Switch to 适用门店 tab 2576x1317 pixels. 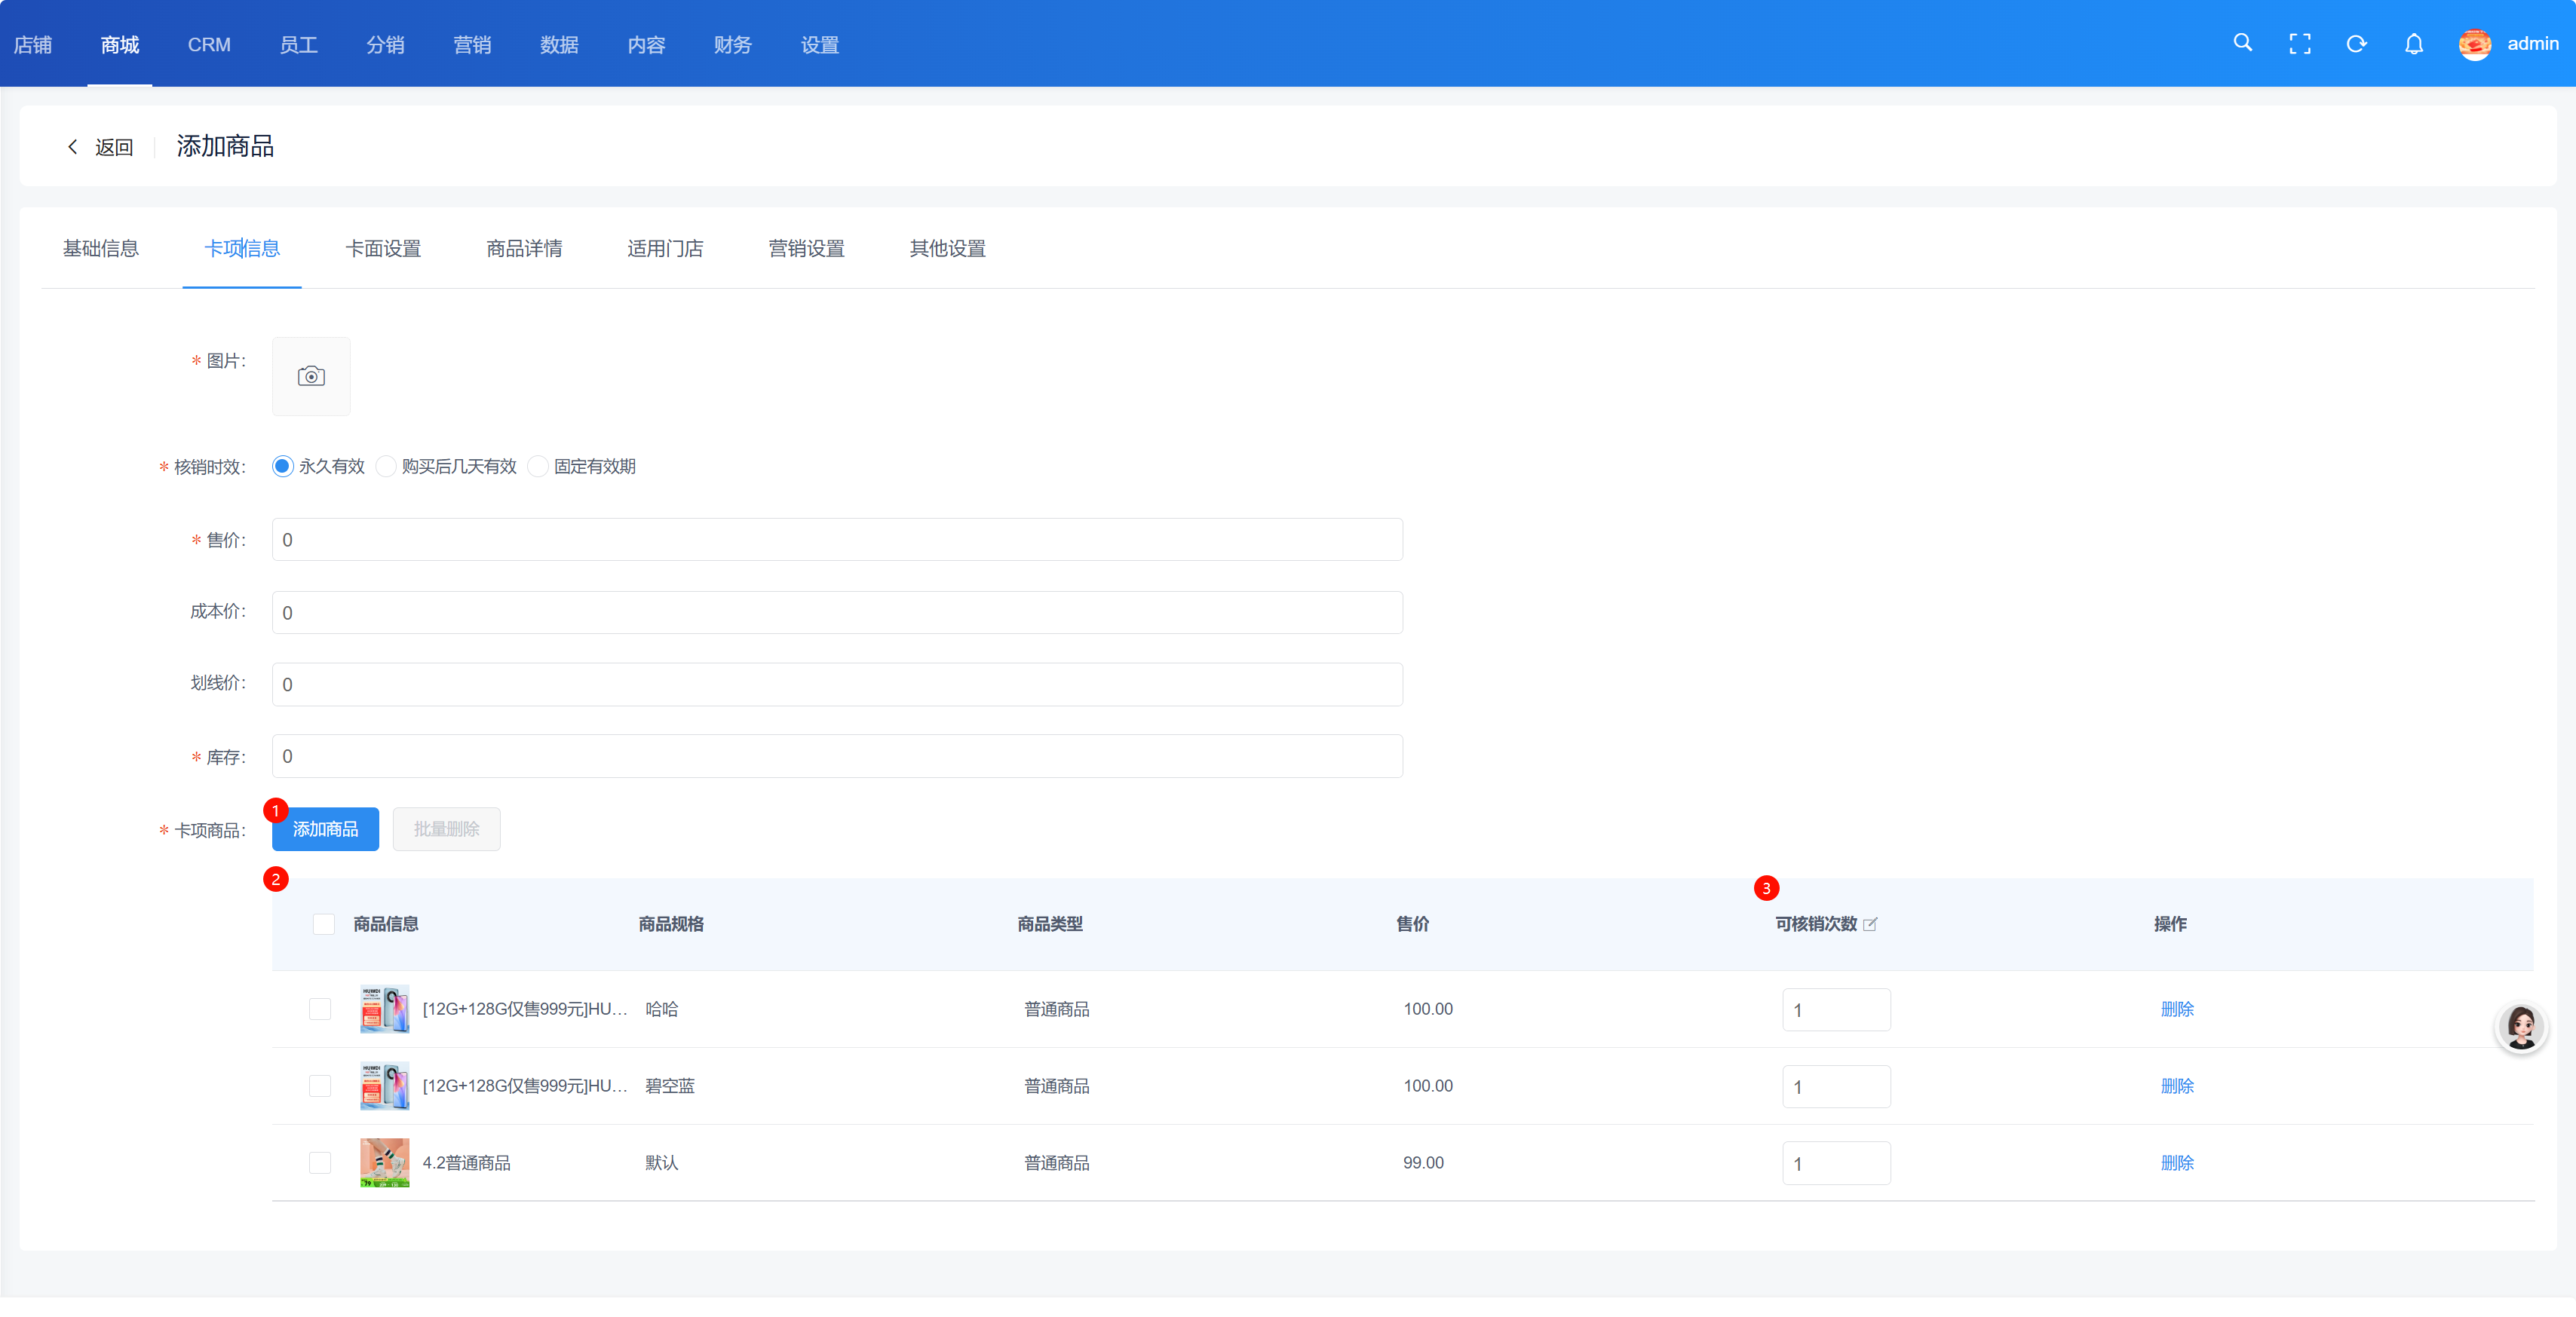[x=665, y=248]
